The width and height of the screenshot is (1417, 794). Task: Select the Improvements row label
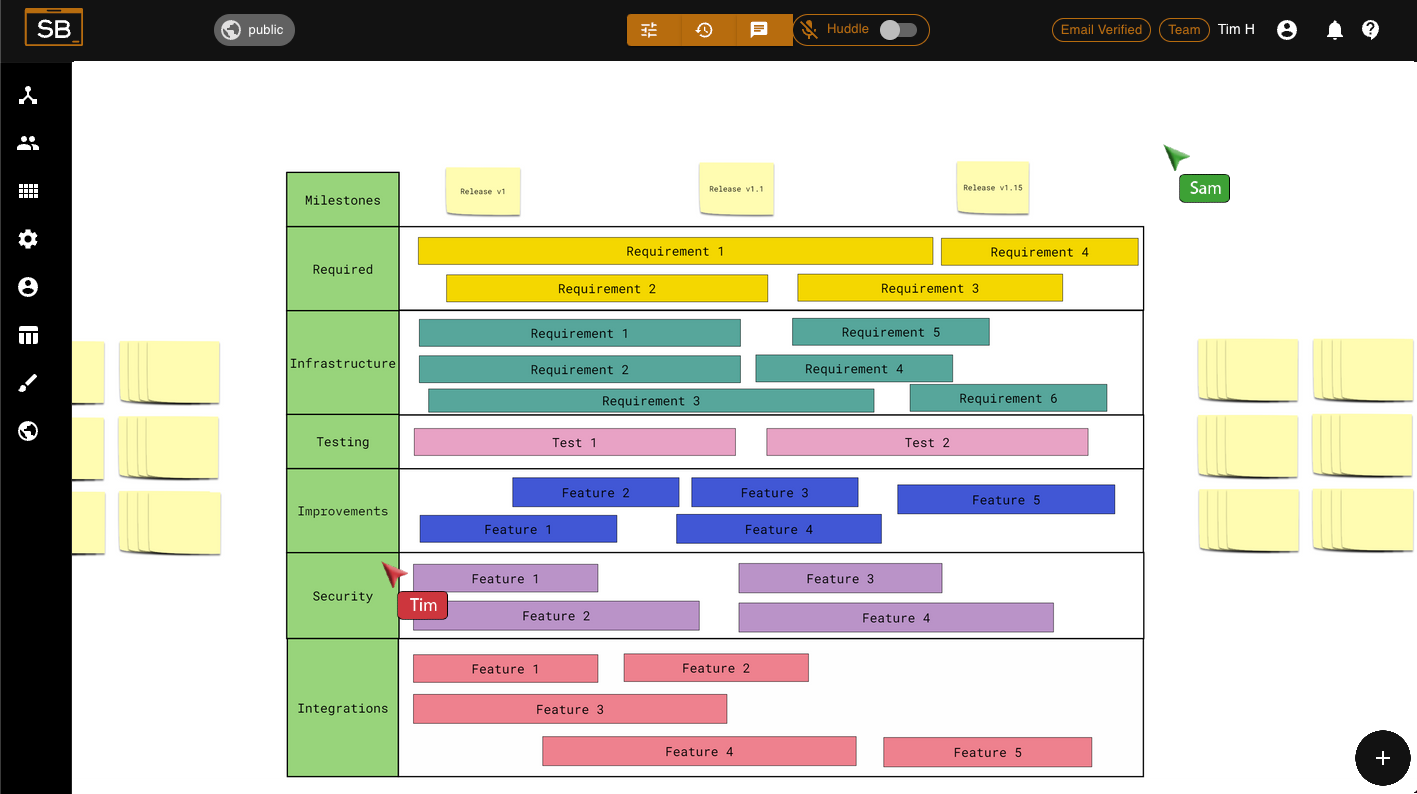click(343, 511)
